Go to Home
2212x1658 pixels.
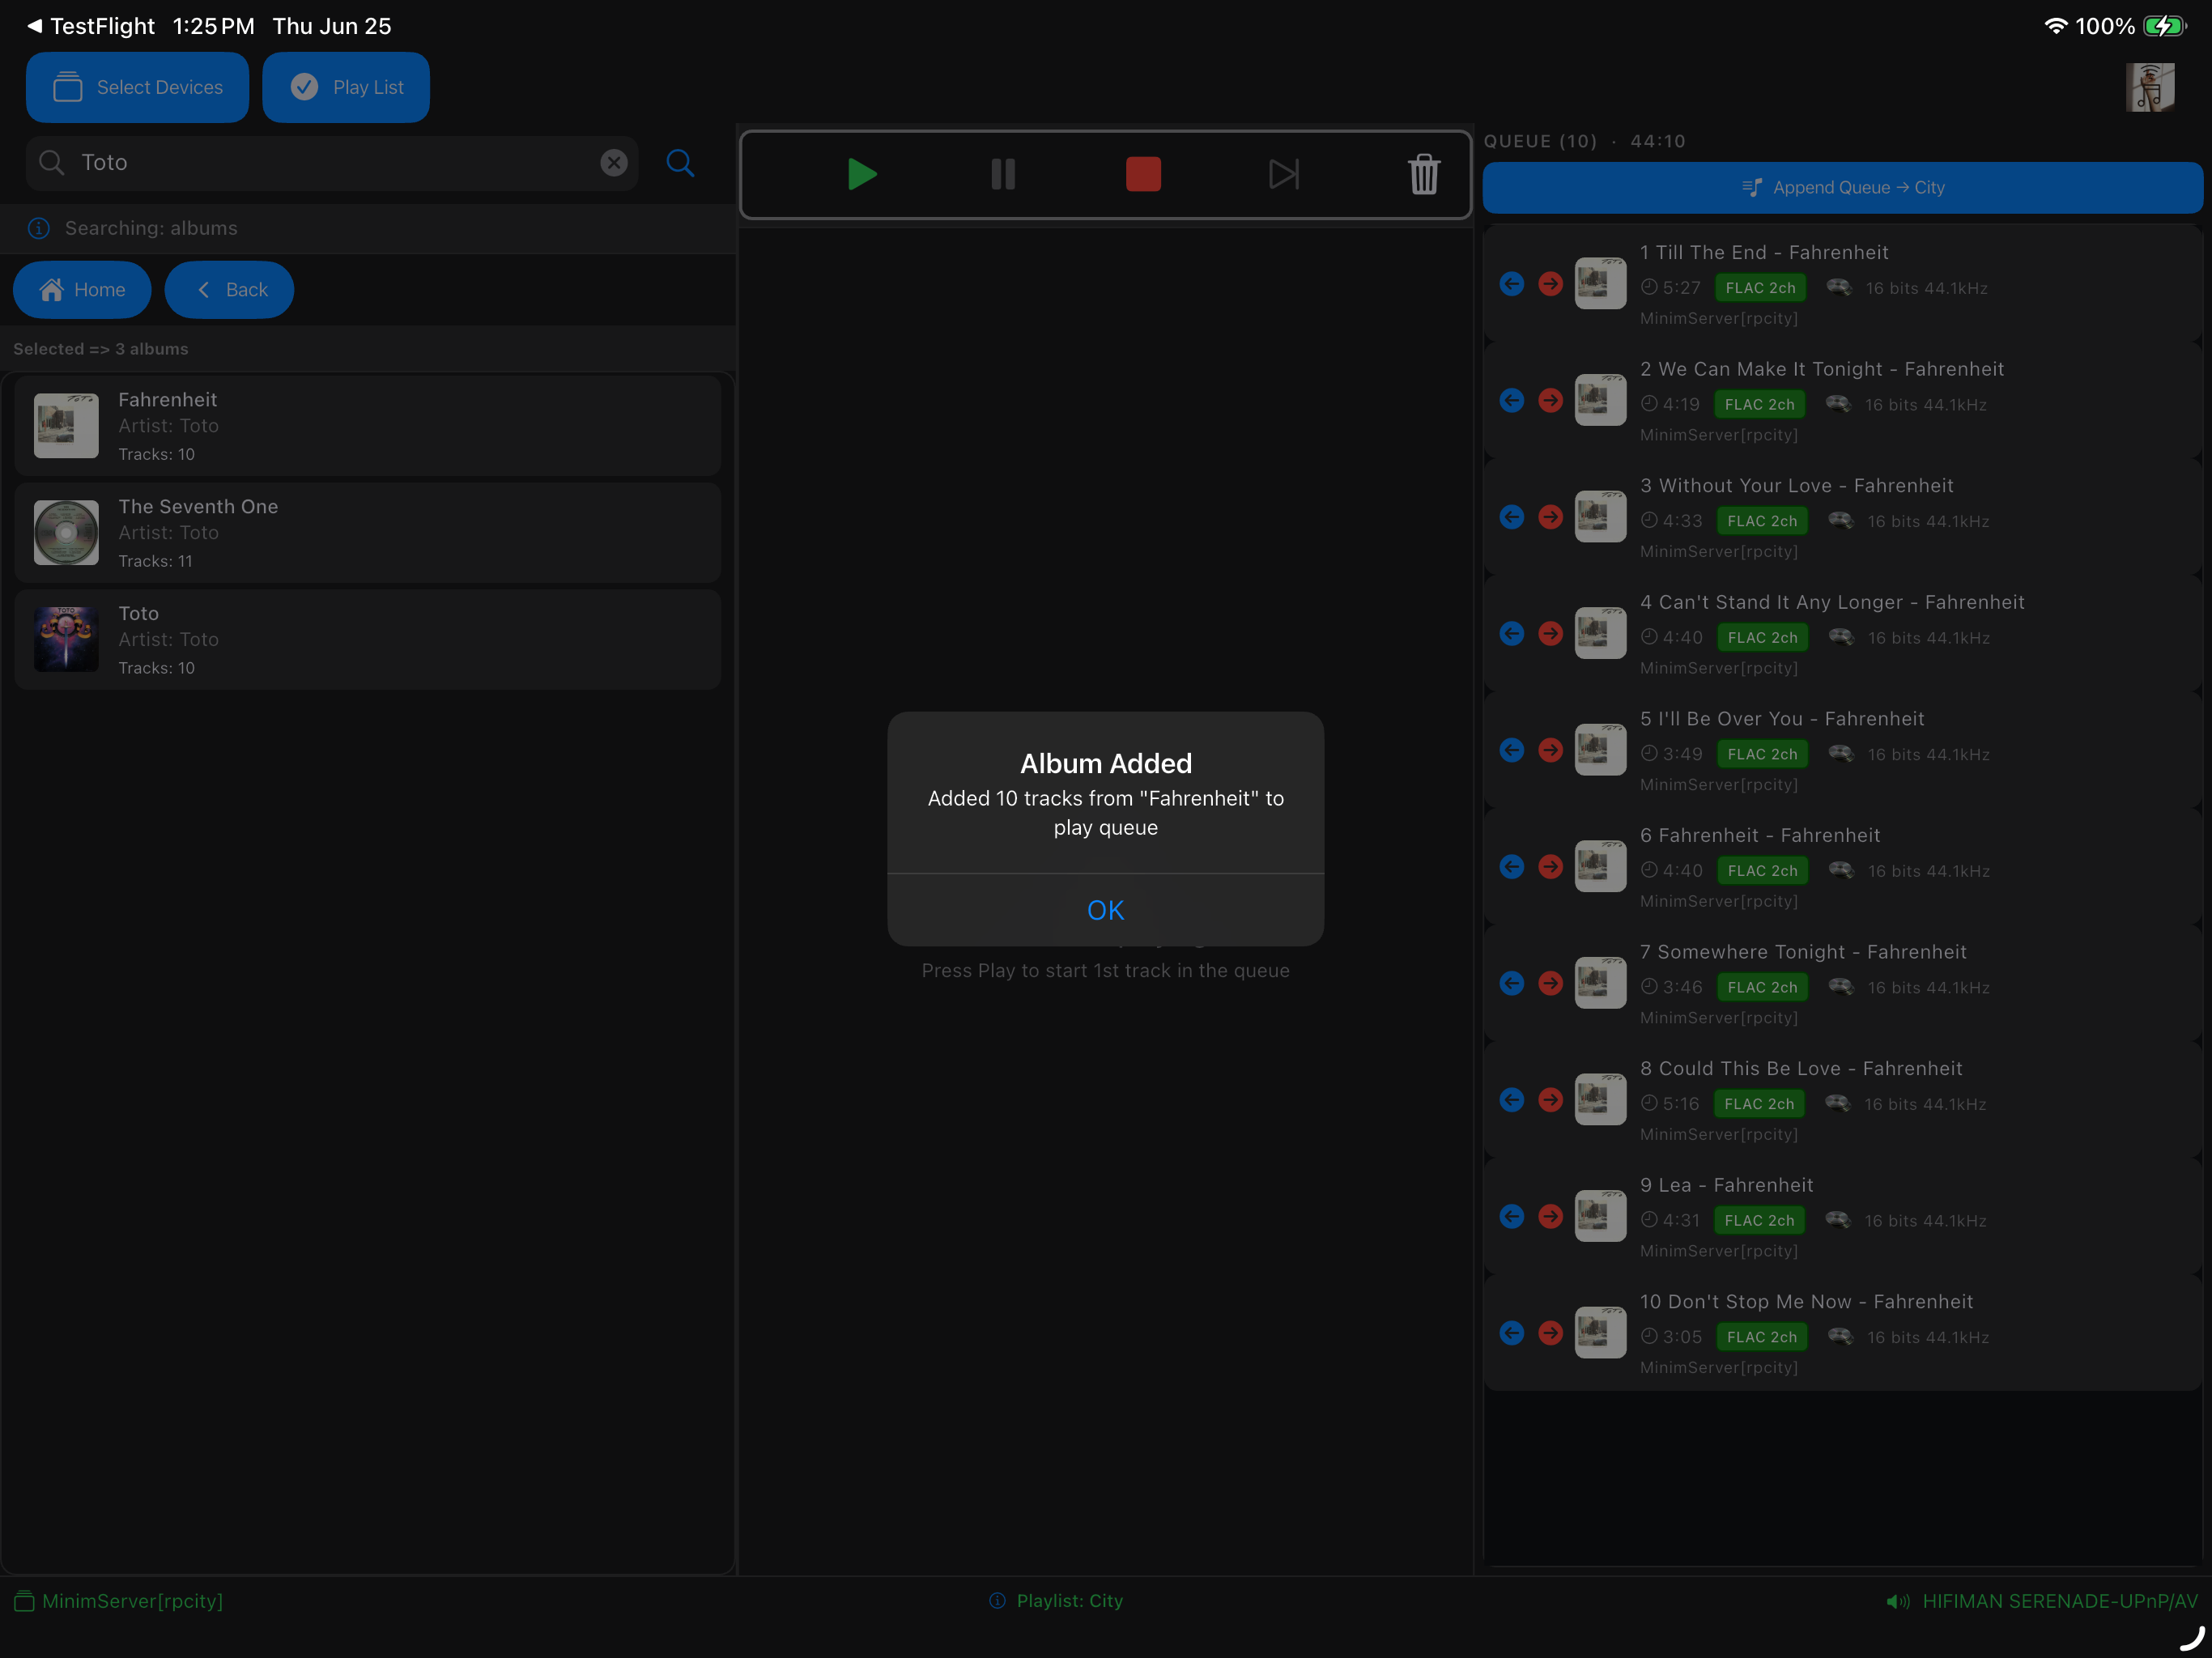pyautogui.click(x=82, y=290)
